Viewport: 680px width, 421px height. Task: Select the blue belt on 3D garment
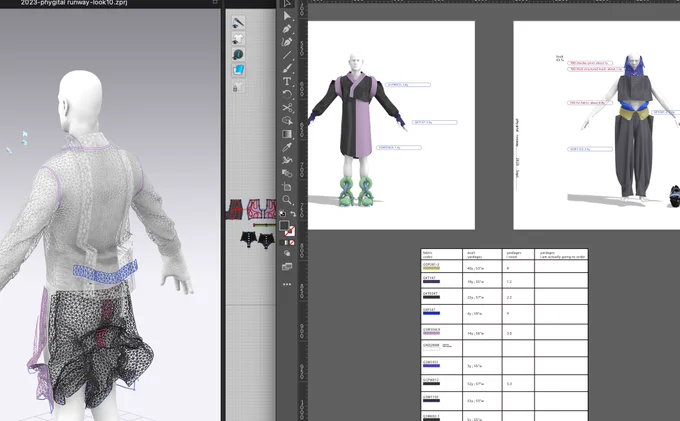(105, 272)
